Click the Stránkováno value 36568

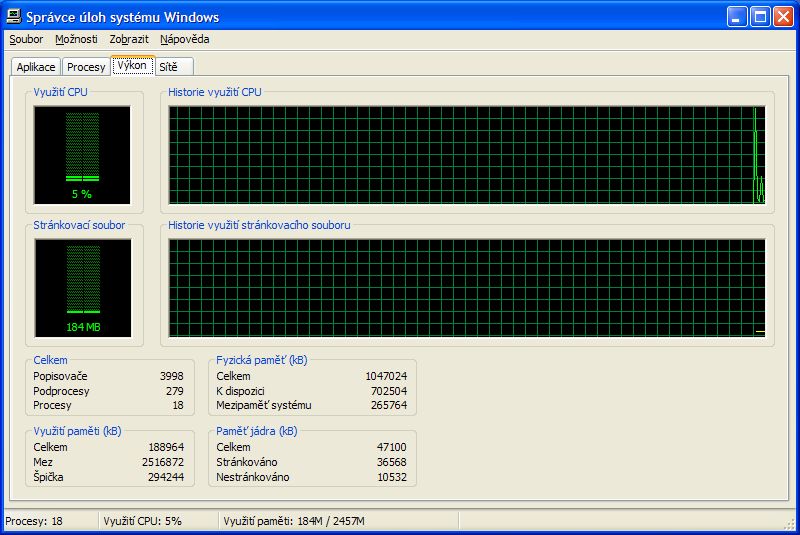click(392, 462)
